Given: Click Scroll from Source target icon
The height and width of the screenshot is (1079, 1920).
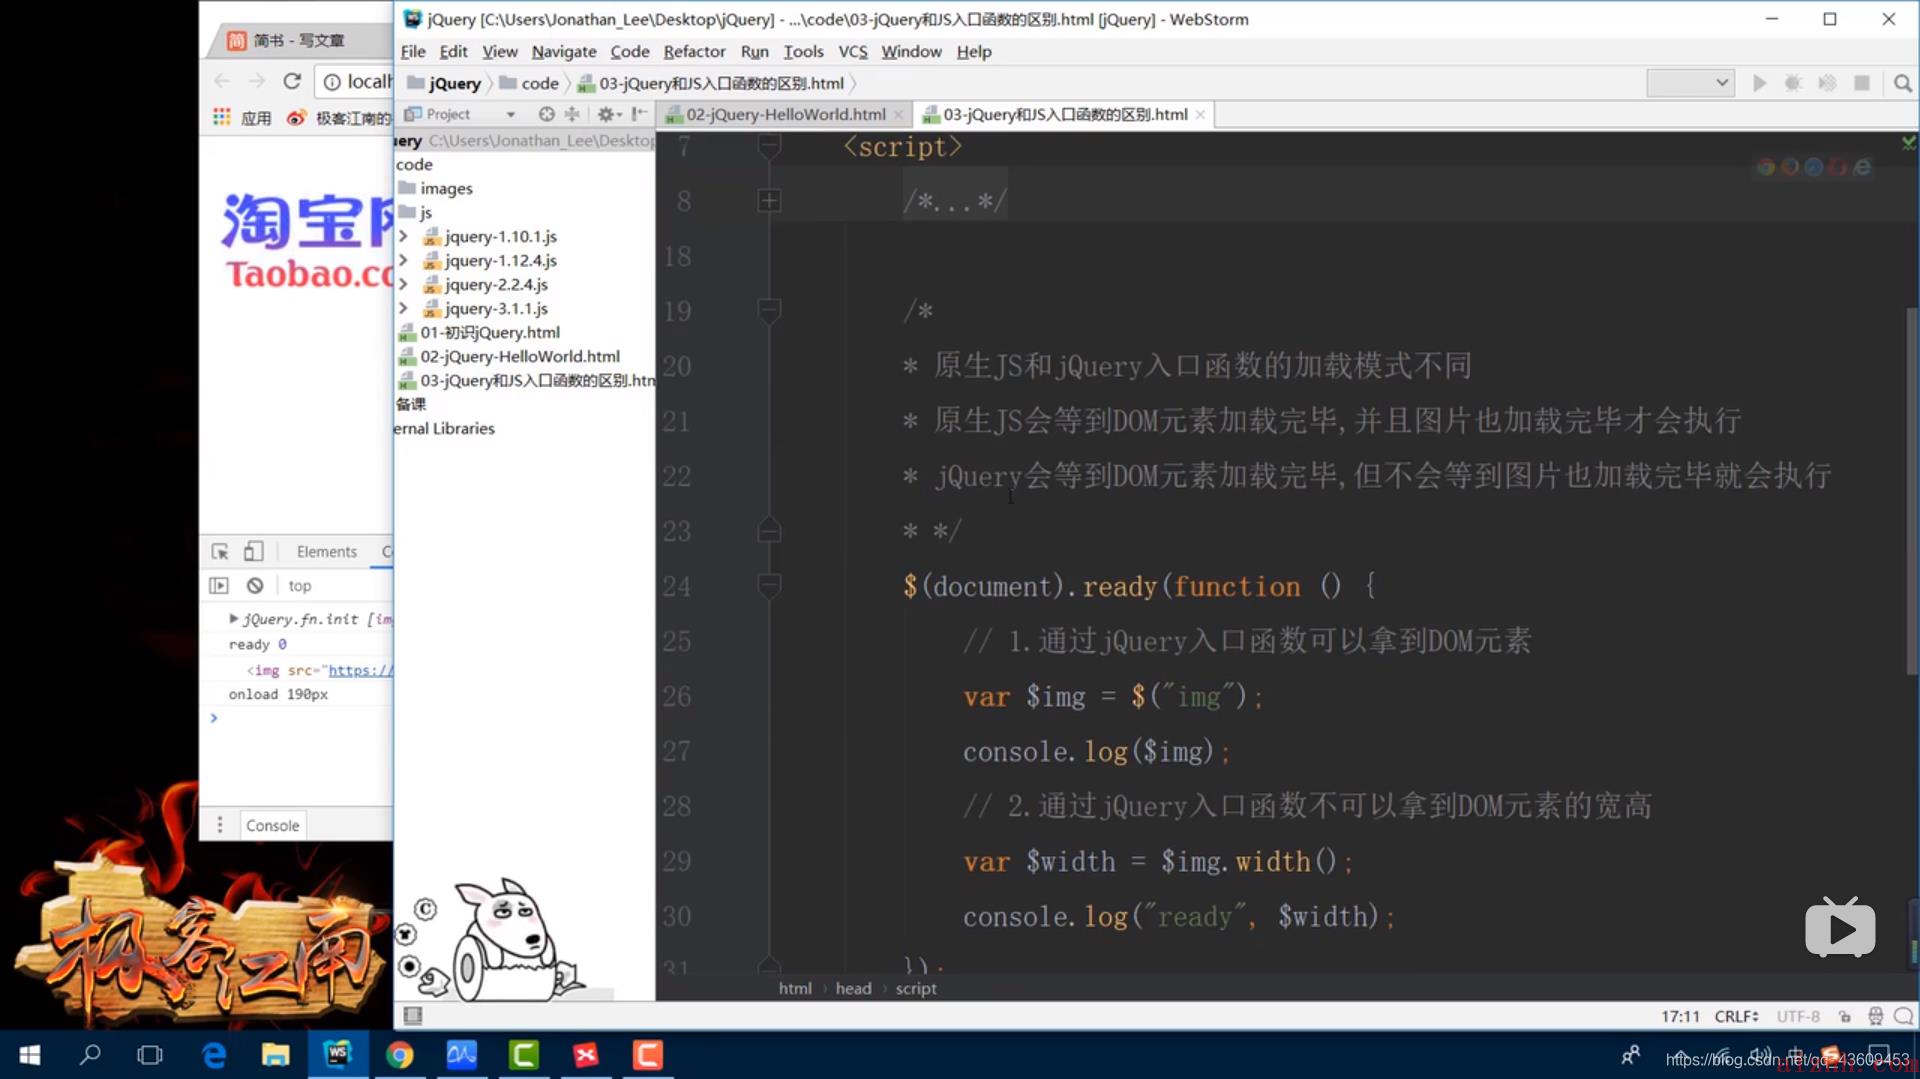Looking at the screenshot, I should click(546, 114).
